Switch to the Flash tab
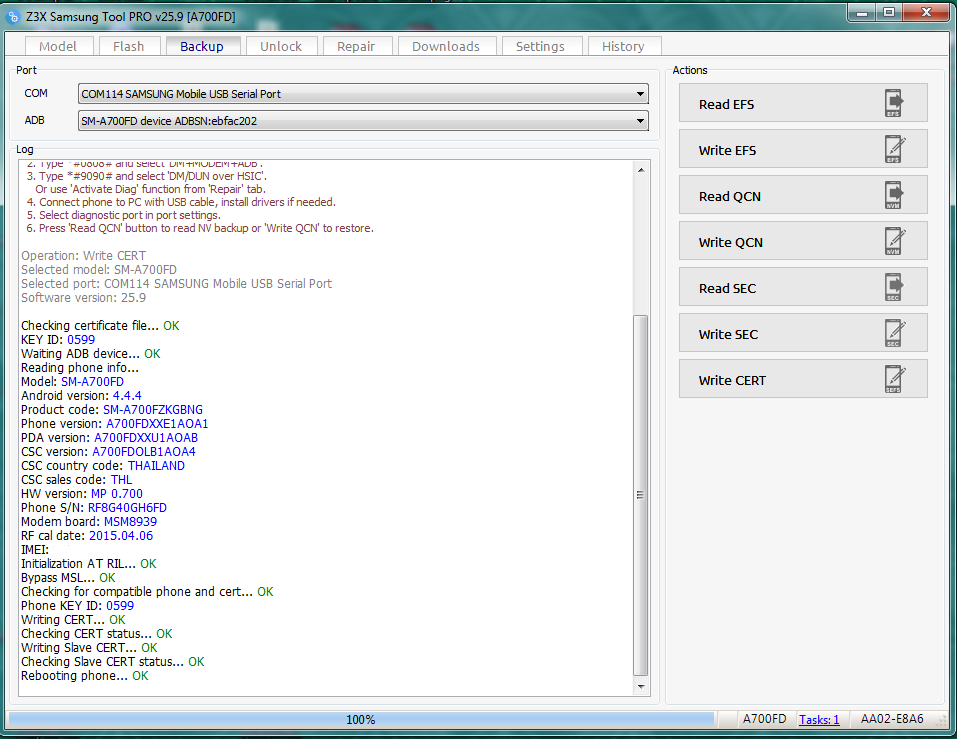This screenshot has height=739, width=957. (128, 46)
